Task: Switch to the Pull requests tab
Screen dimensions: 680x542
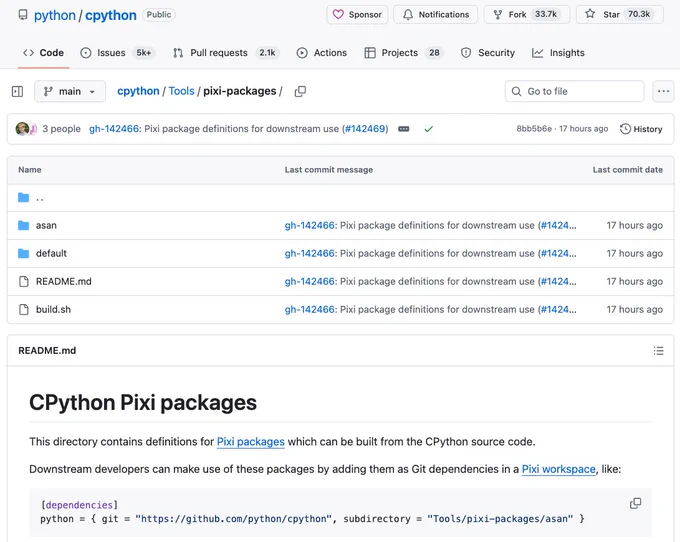Action: [226, 53]
